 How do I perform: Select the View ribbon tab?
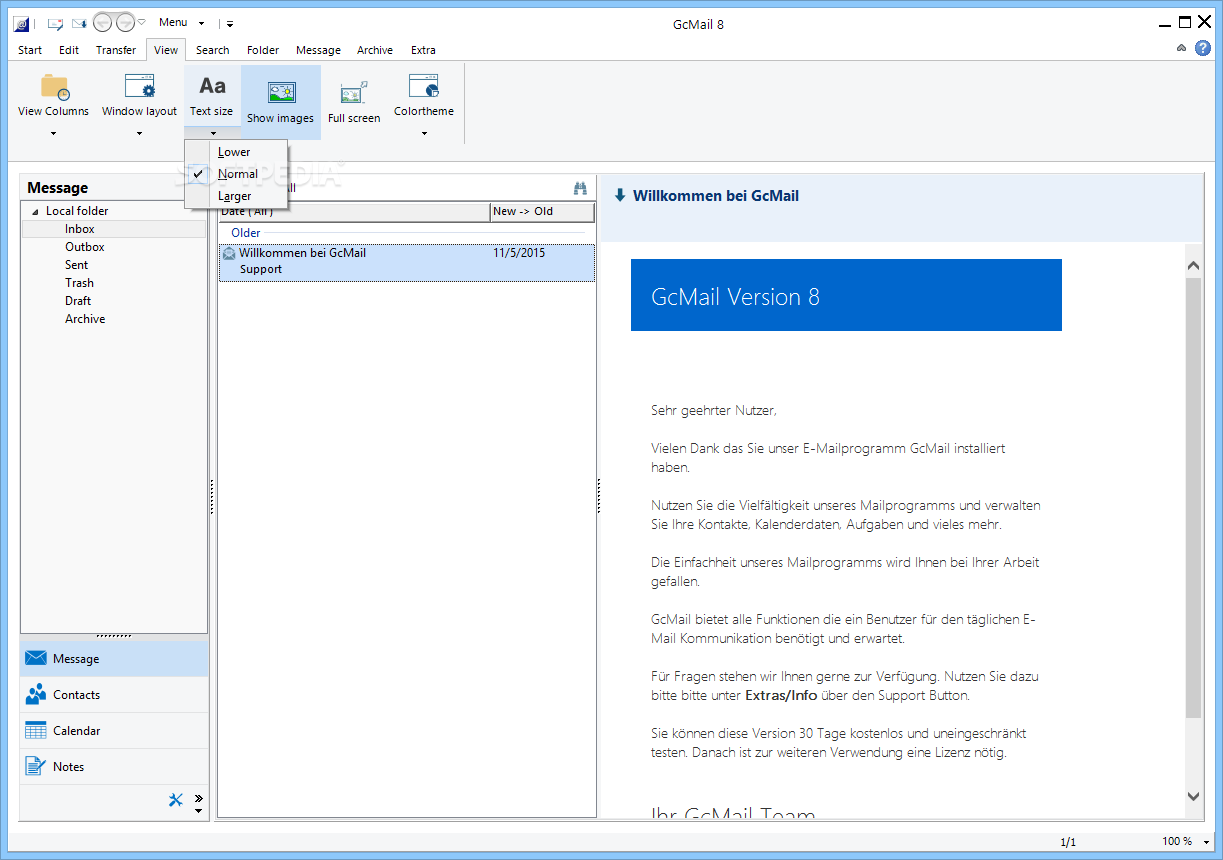pyautogui.click(x=166, y=50)
